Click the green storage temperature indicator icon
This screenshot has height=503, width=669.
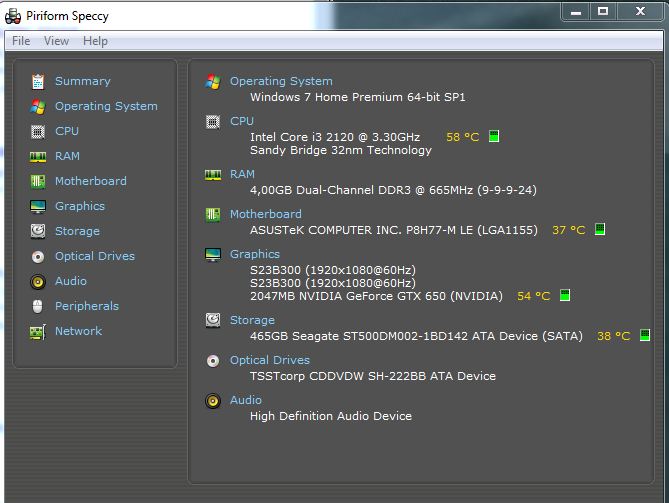point(645,335)
